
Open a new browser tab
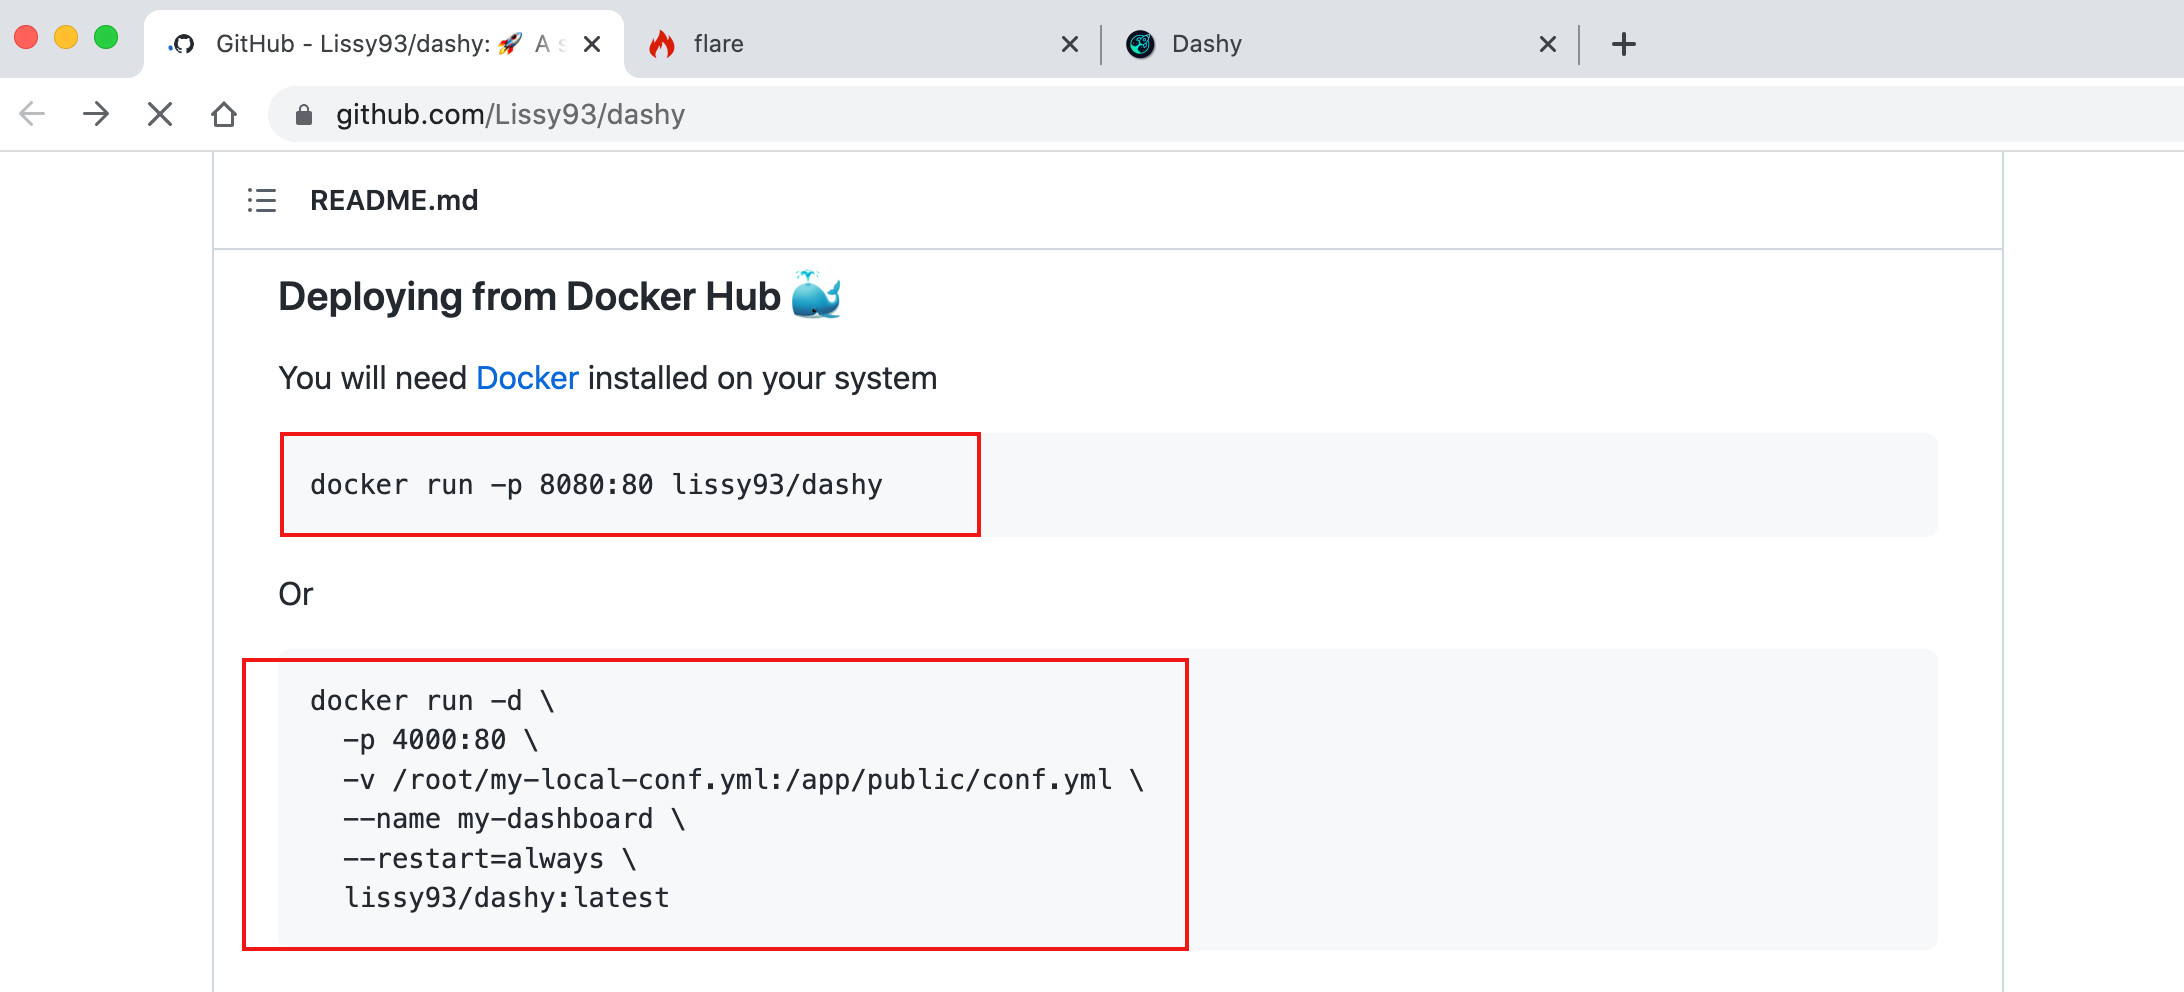1624,44
